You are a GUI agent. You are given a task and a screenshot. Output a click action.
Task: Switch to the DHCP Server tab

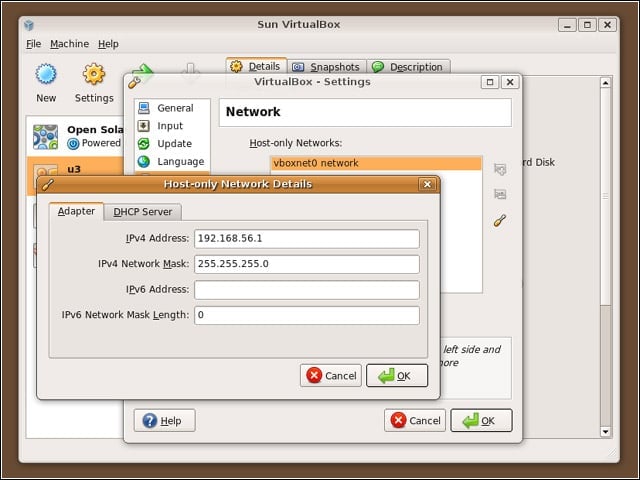tap(142, 212)
